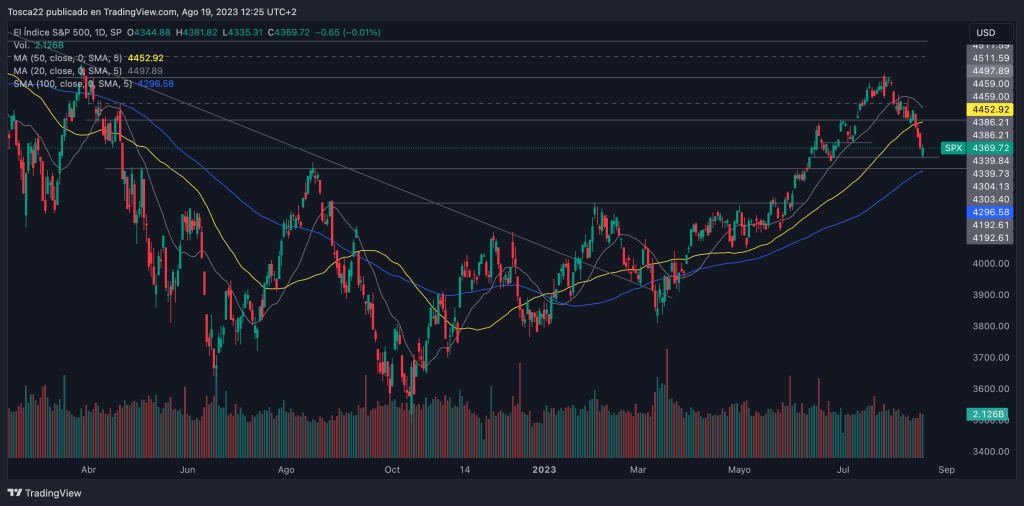This screenshot has width=1024, height=506.
Task: Click the TradingView logo icon
Action: [x=14, y=493]
